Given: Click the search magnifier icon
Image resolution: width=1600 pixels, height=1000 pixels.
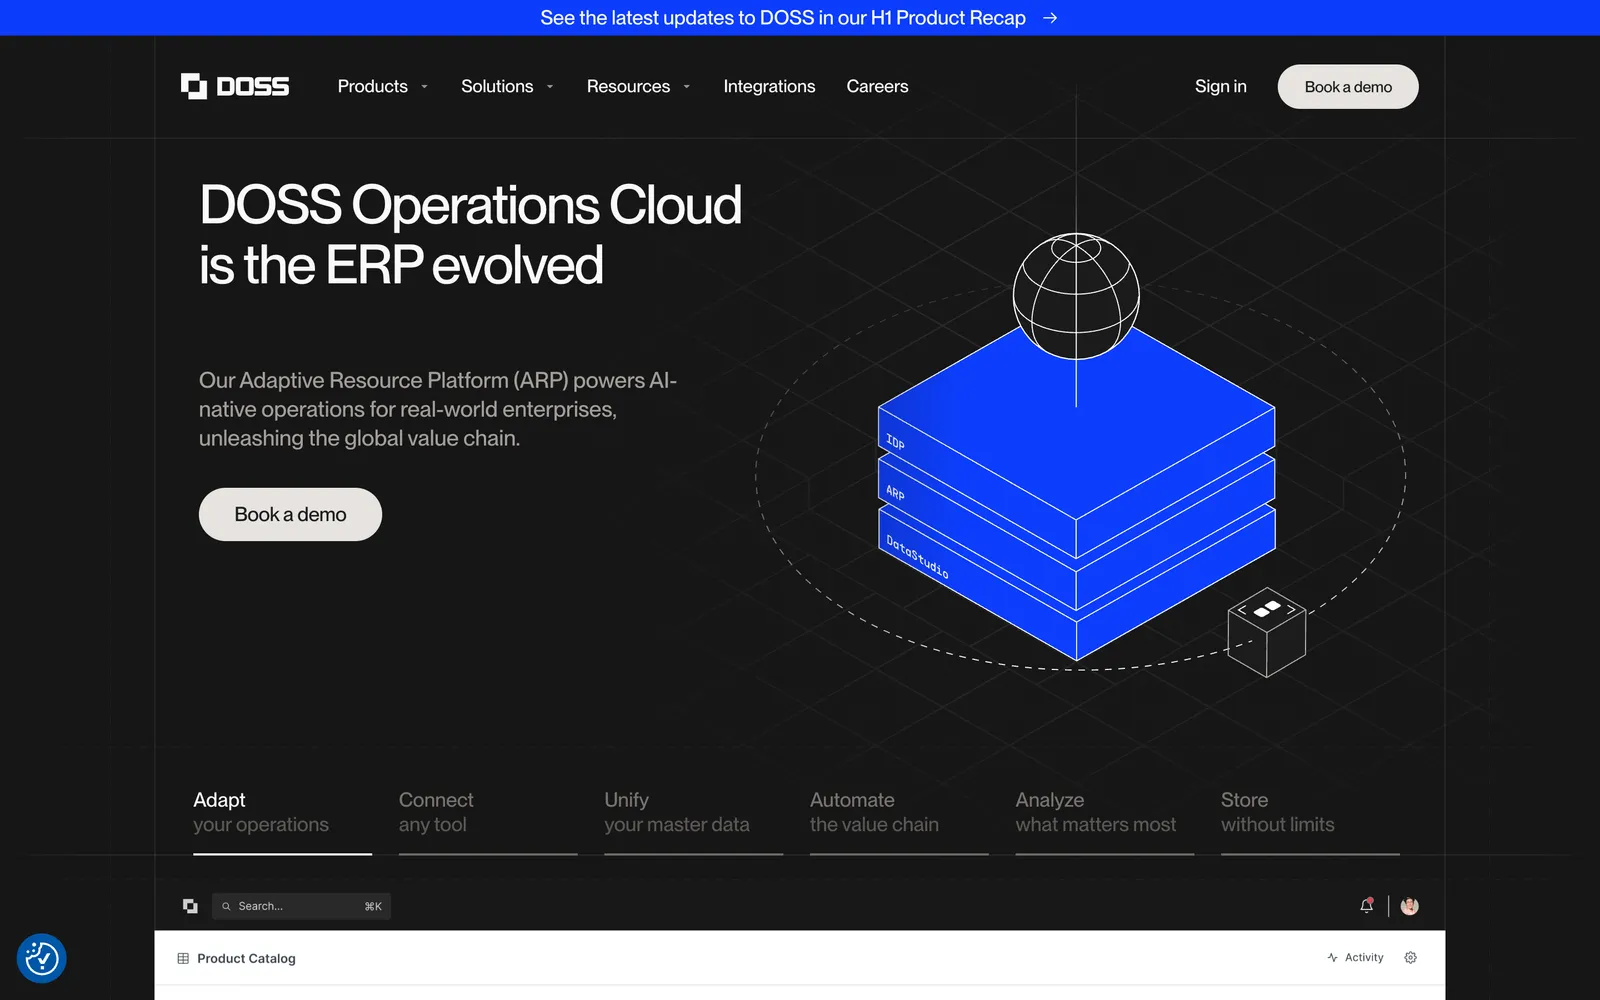Looking at the screenshot, I should [x=226, y=906].
